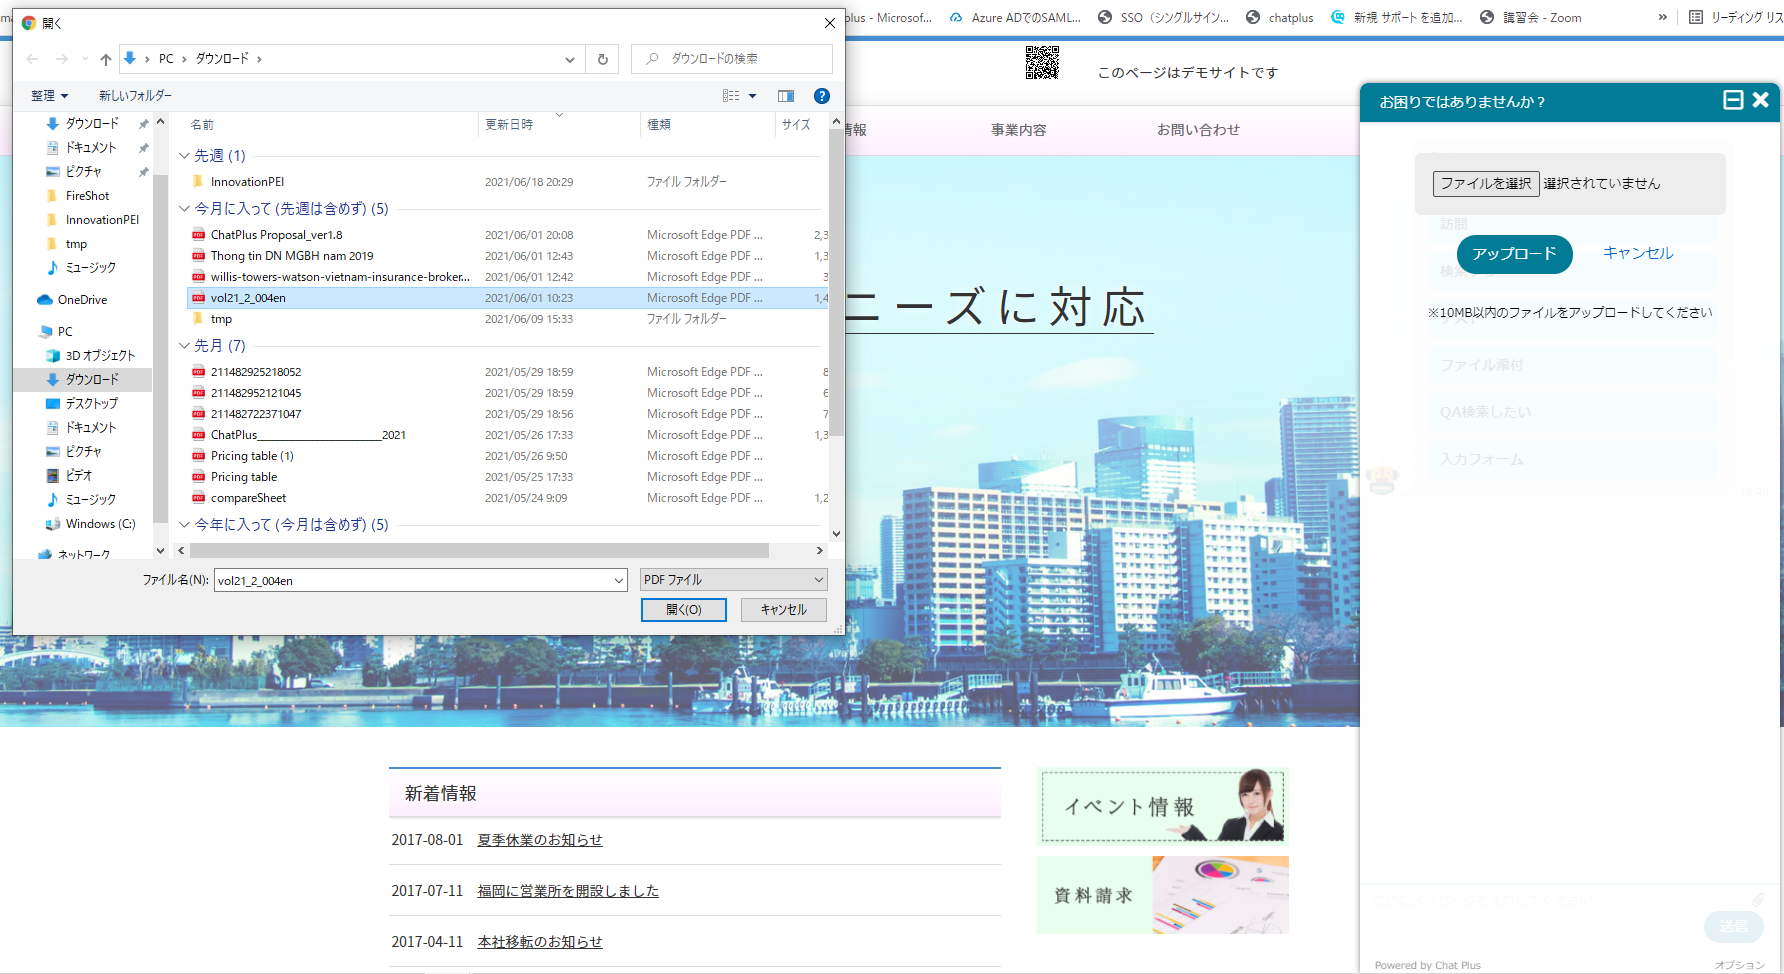The height and width of the screenshot is (974, 1784).
Task: Select the ChatPlus Proposal_ver1.8 PDF file
Action: point(276,235)
